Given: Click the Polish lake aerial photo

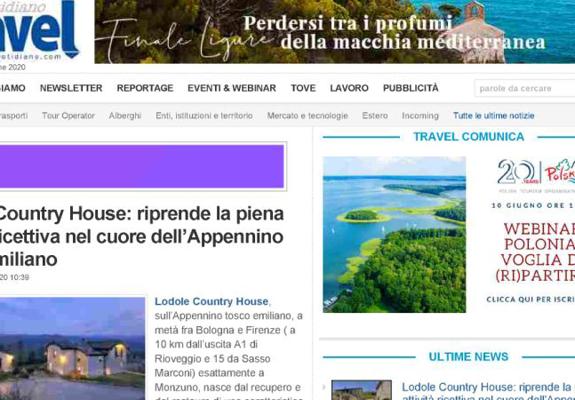Looking at the screenshot, I should pyautogui.click(x=394, y=235).
